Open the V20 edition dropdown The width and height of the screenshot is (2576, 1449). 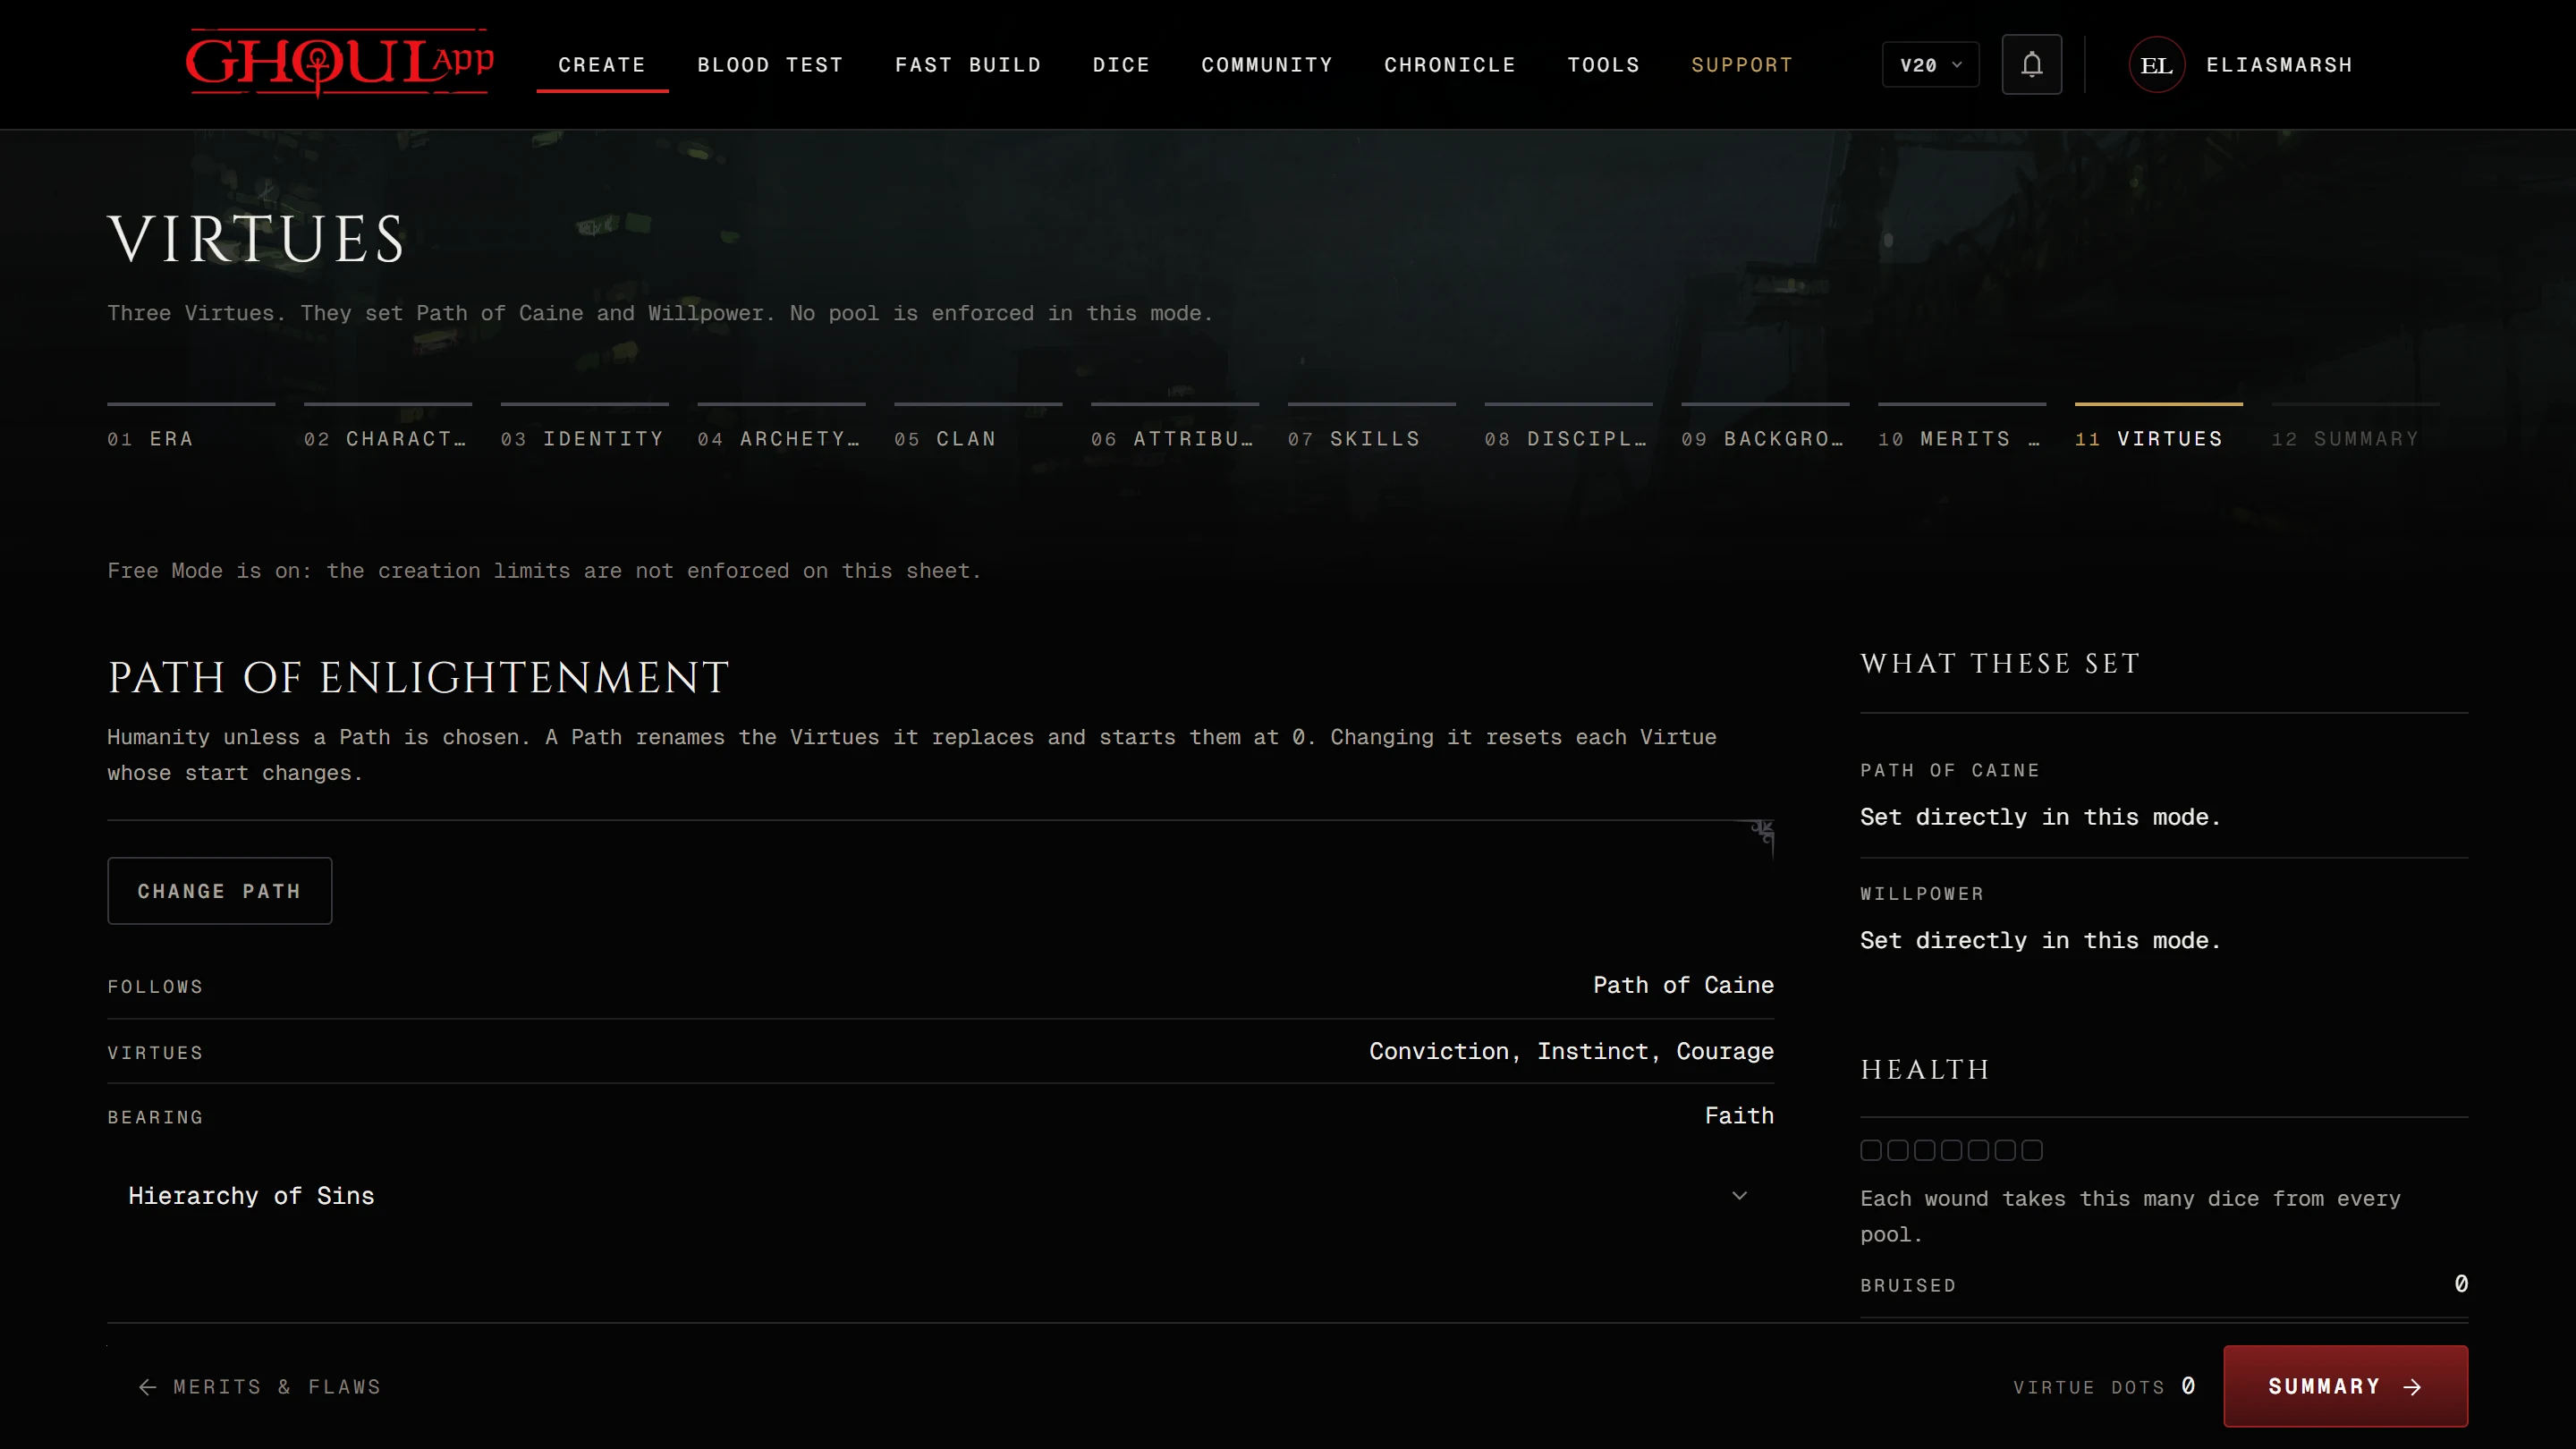coord(1930,65)
